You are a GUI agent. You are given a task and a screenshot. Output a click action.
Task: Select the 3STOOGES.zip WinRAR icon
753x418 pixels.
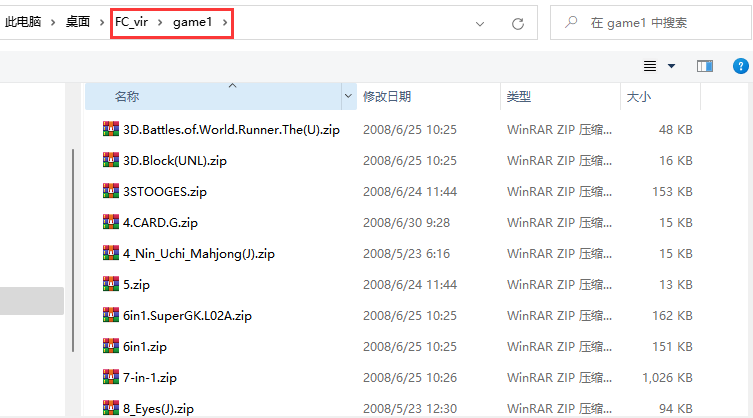coord(111,191)
